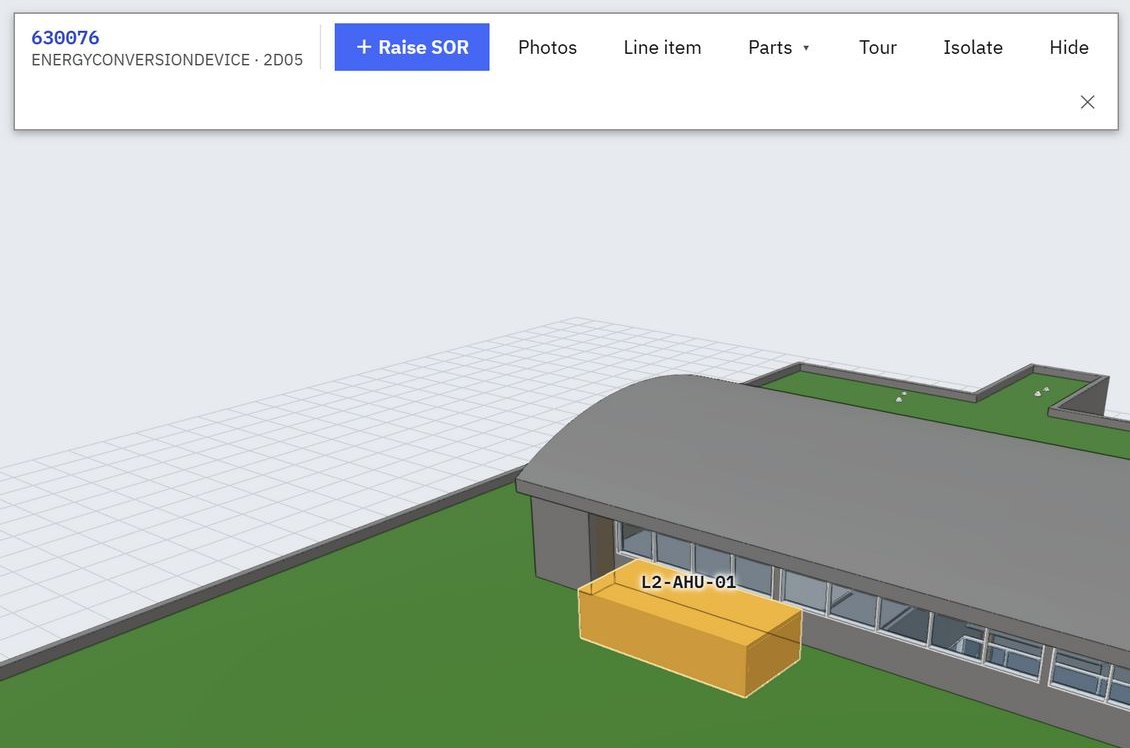The height and width of the screenshot is (748, 1130).
Task: Click the ENERGYCONVERSIONDEVICE · 2D05 subtitle
Action: 167,60
